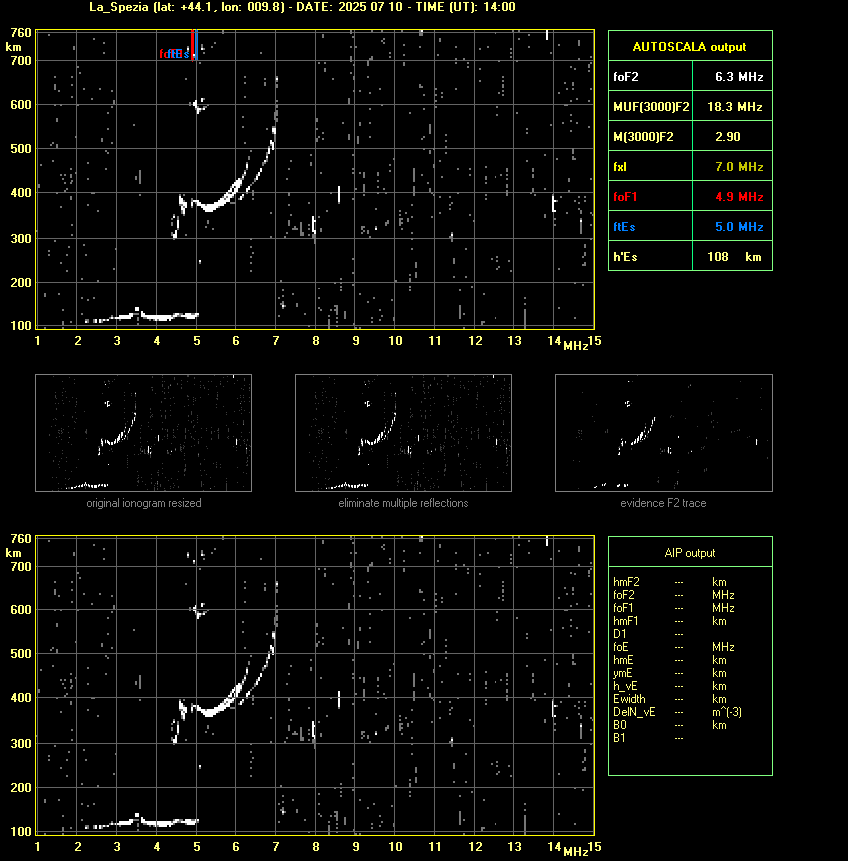
Task: Click the 'evidence F2 trace' caption
Action: [x=663, y=503]
